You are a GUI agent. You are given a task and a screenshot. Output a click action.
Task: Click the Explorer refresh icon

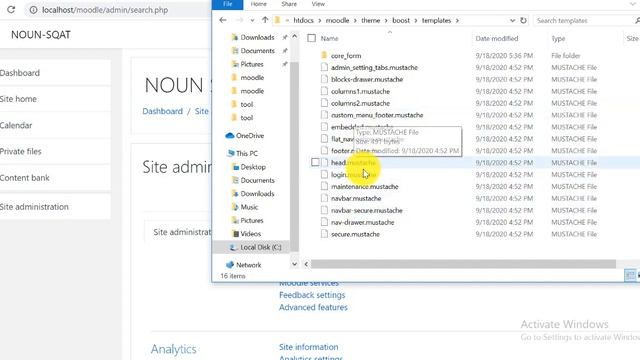523,20
